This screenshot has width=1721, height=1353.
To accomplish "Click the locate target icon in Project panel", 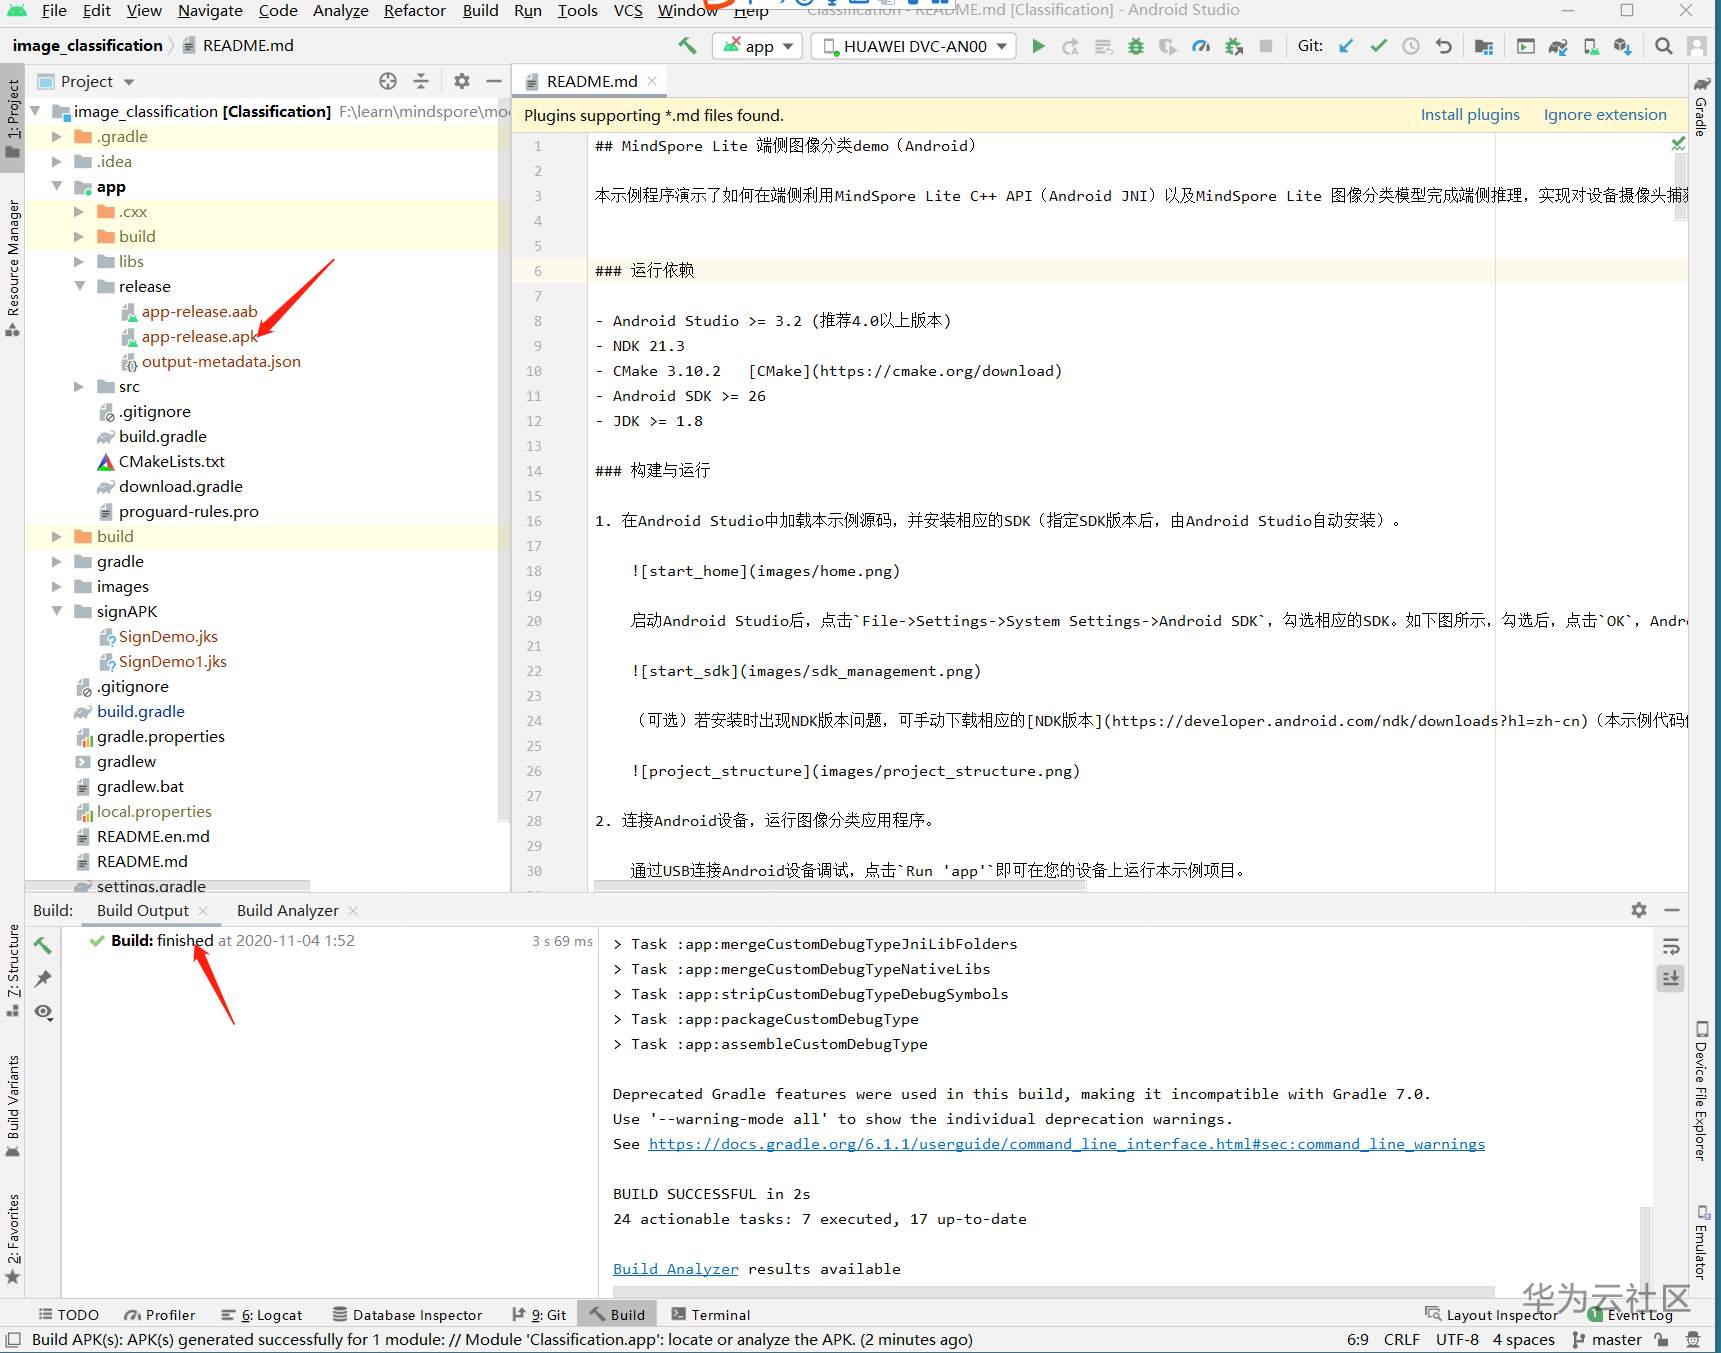I will point(388,81).
